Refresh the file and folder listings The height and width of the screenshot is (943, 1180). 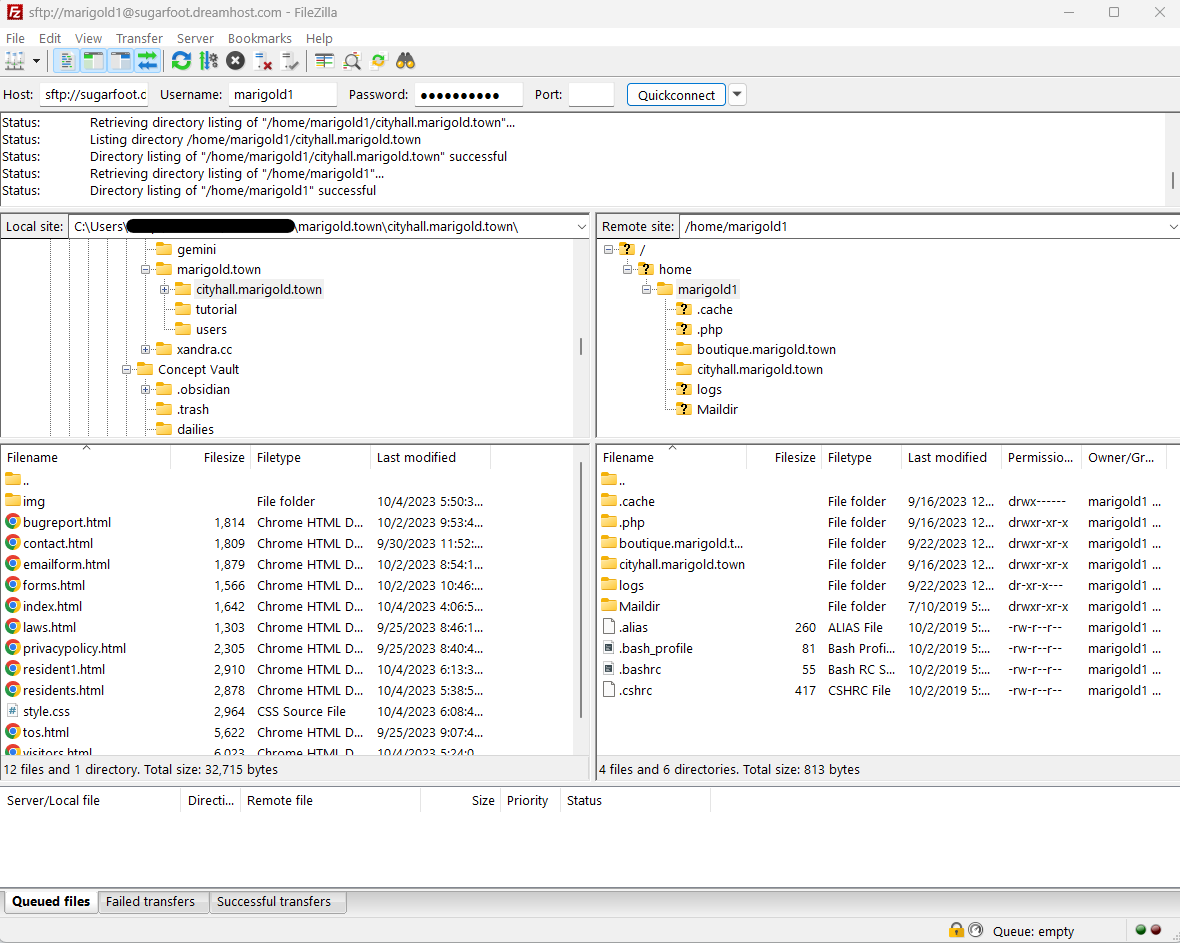(x=180, y=61)
